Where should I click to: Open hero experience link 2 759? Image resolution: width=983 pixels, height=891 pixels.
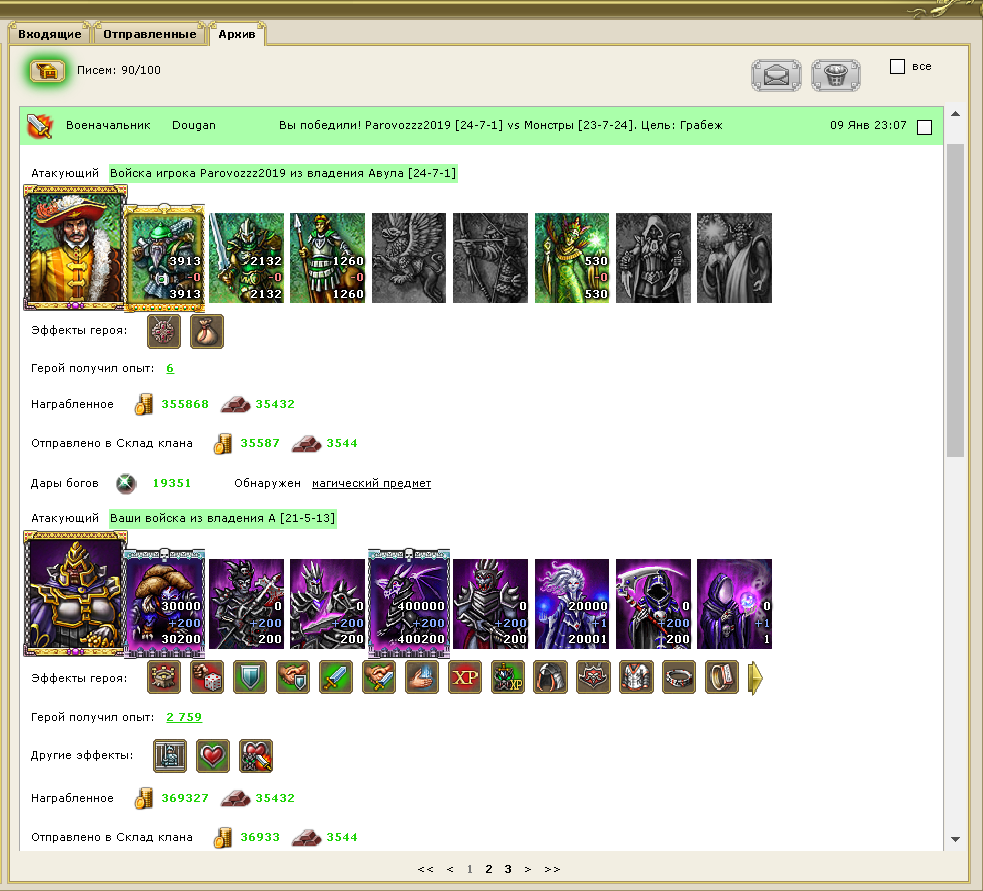tap(184, 717)
